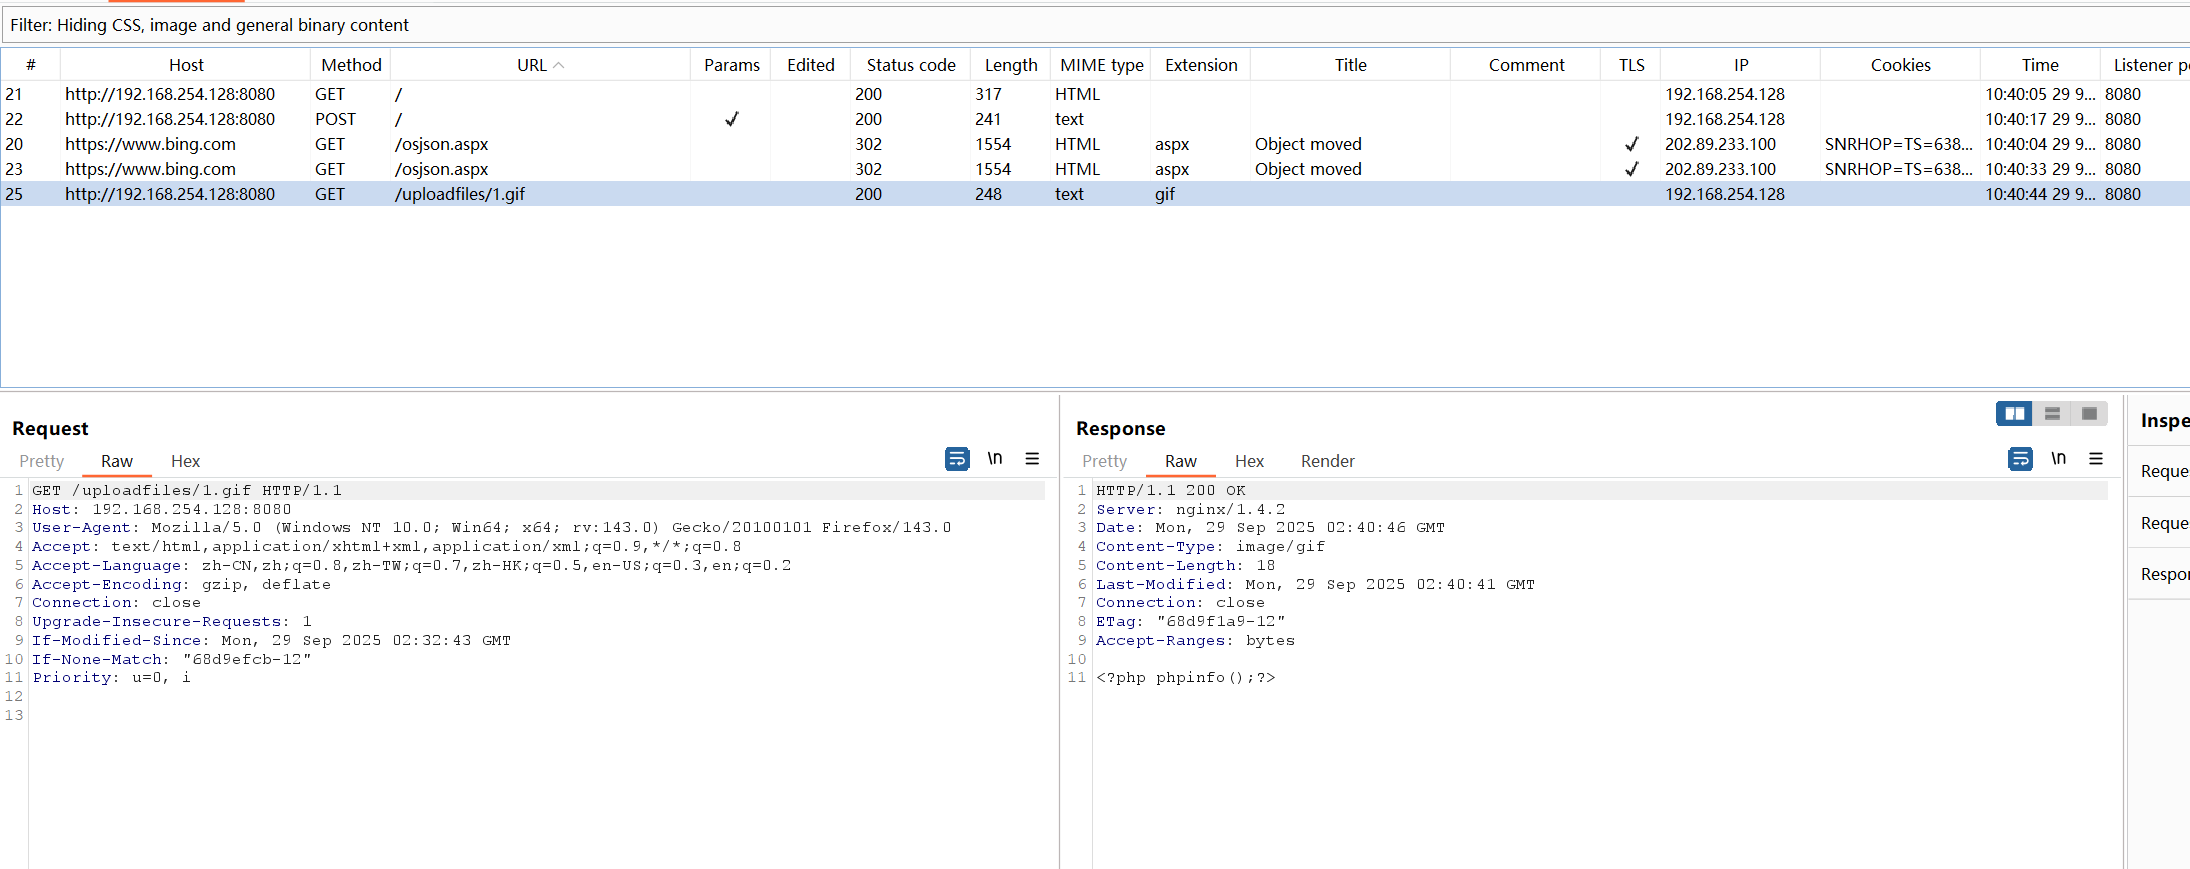
Task: Toggle word wrap in the Request panel
Action: point(957,459)
